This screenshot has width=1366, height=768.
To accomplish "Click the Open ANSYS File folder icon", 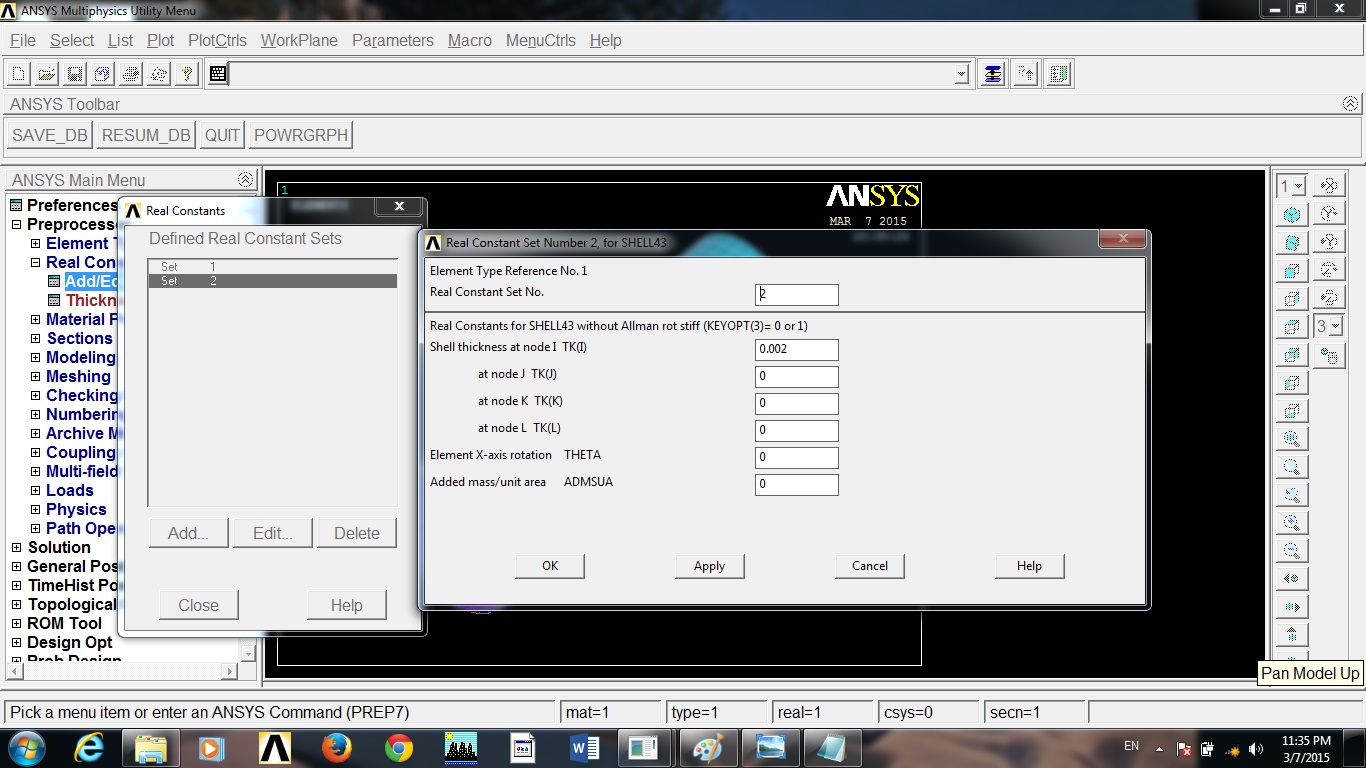I will coord(46,74).
